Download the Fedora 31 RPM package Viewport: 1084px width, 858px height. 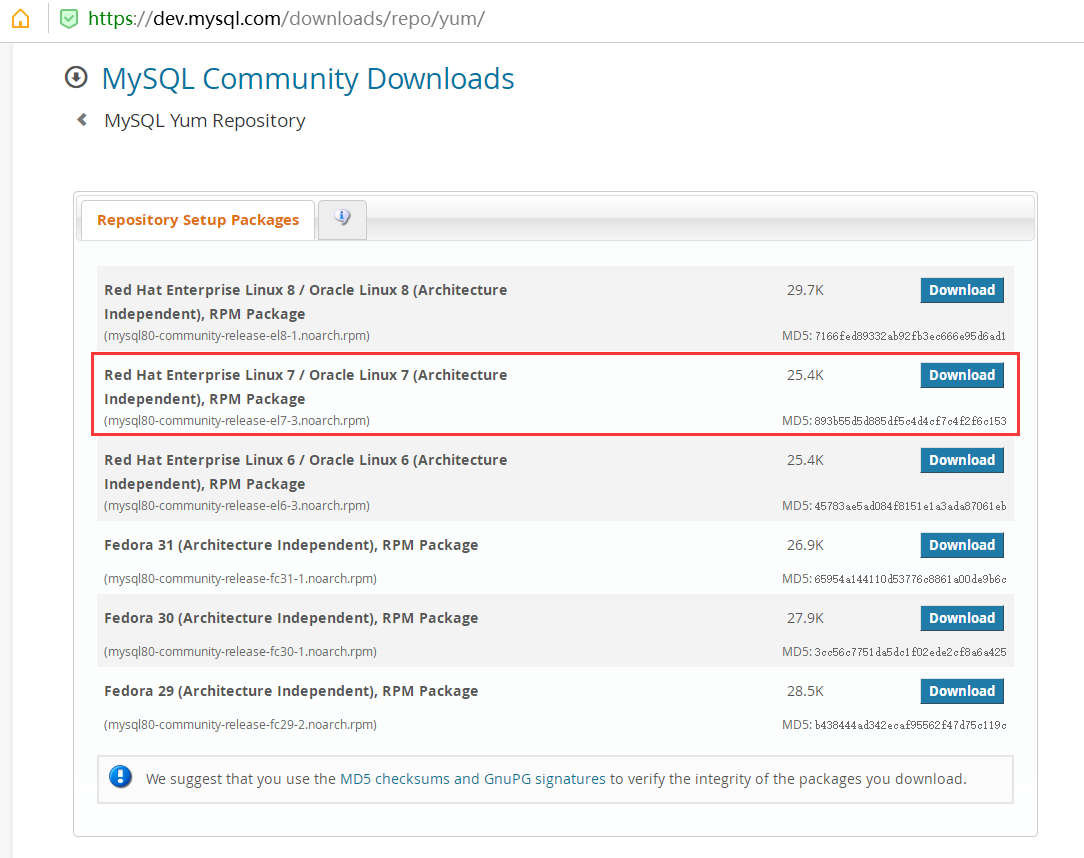point(962,545)
